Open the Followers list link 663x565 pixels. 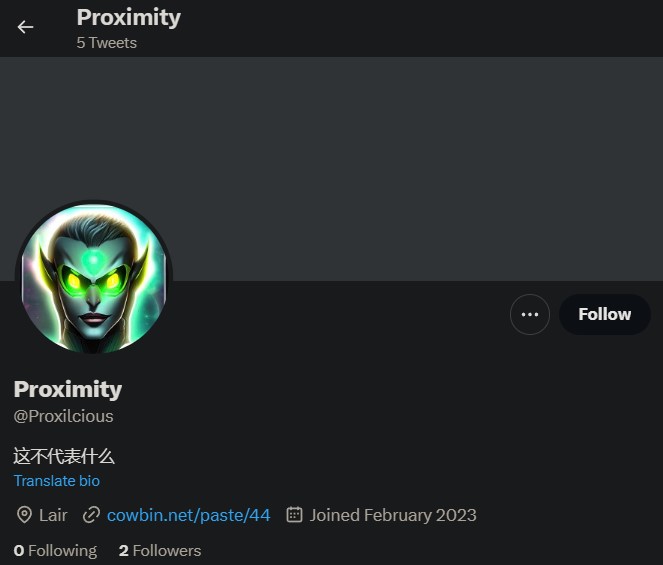pos(166,551)
